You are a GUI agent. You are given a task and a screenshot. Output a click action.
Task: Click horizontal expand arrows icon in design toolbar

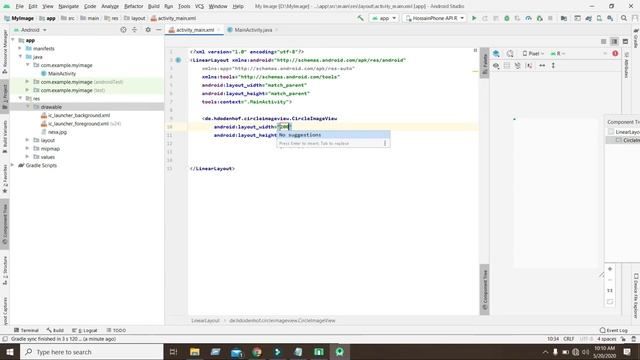pos(542,66)
